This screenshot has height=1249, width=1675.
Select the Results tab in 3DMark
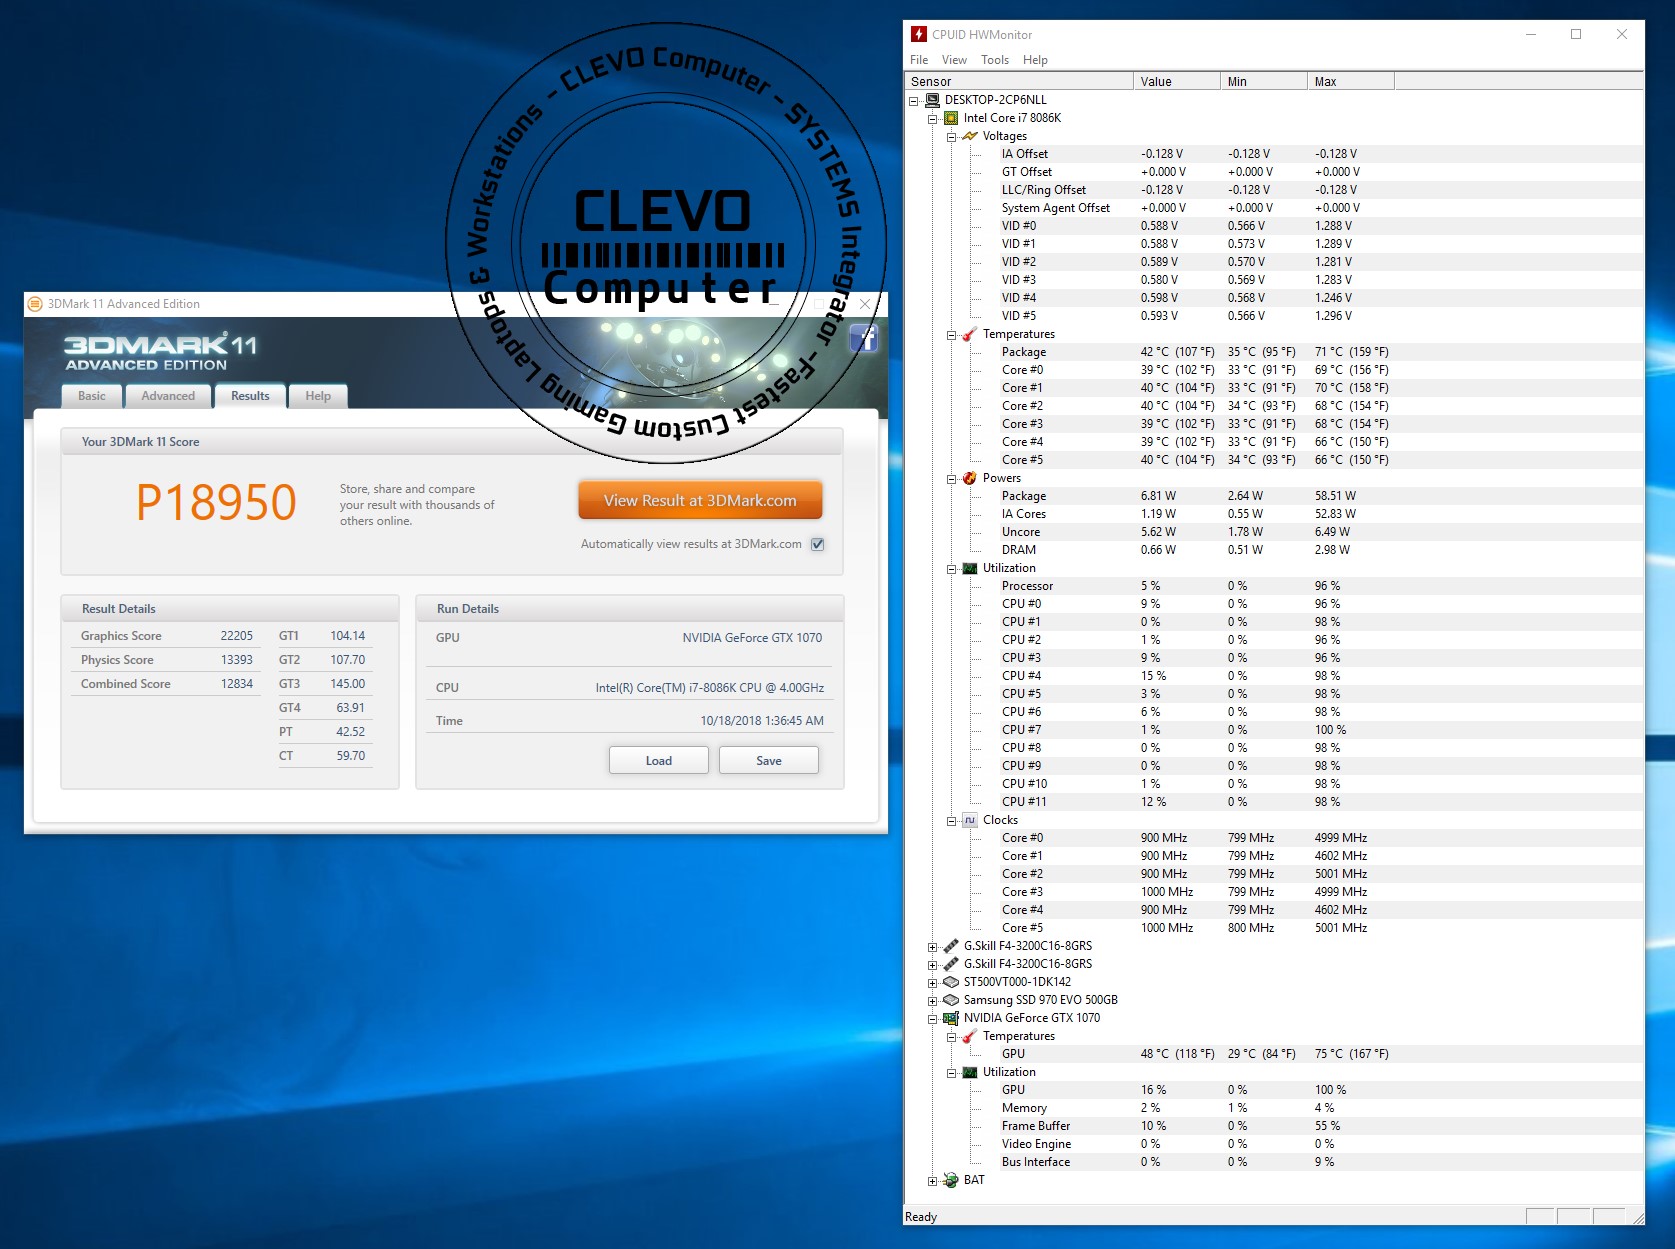click(x=250, y=396)
